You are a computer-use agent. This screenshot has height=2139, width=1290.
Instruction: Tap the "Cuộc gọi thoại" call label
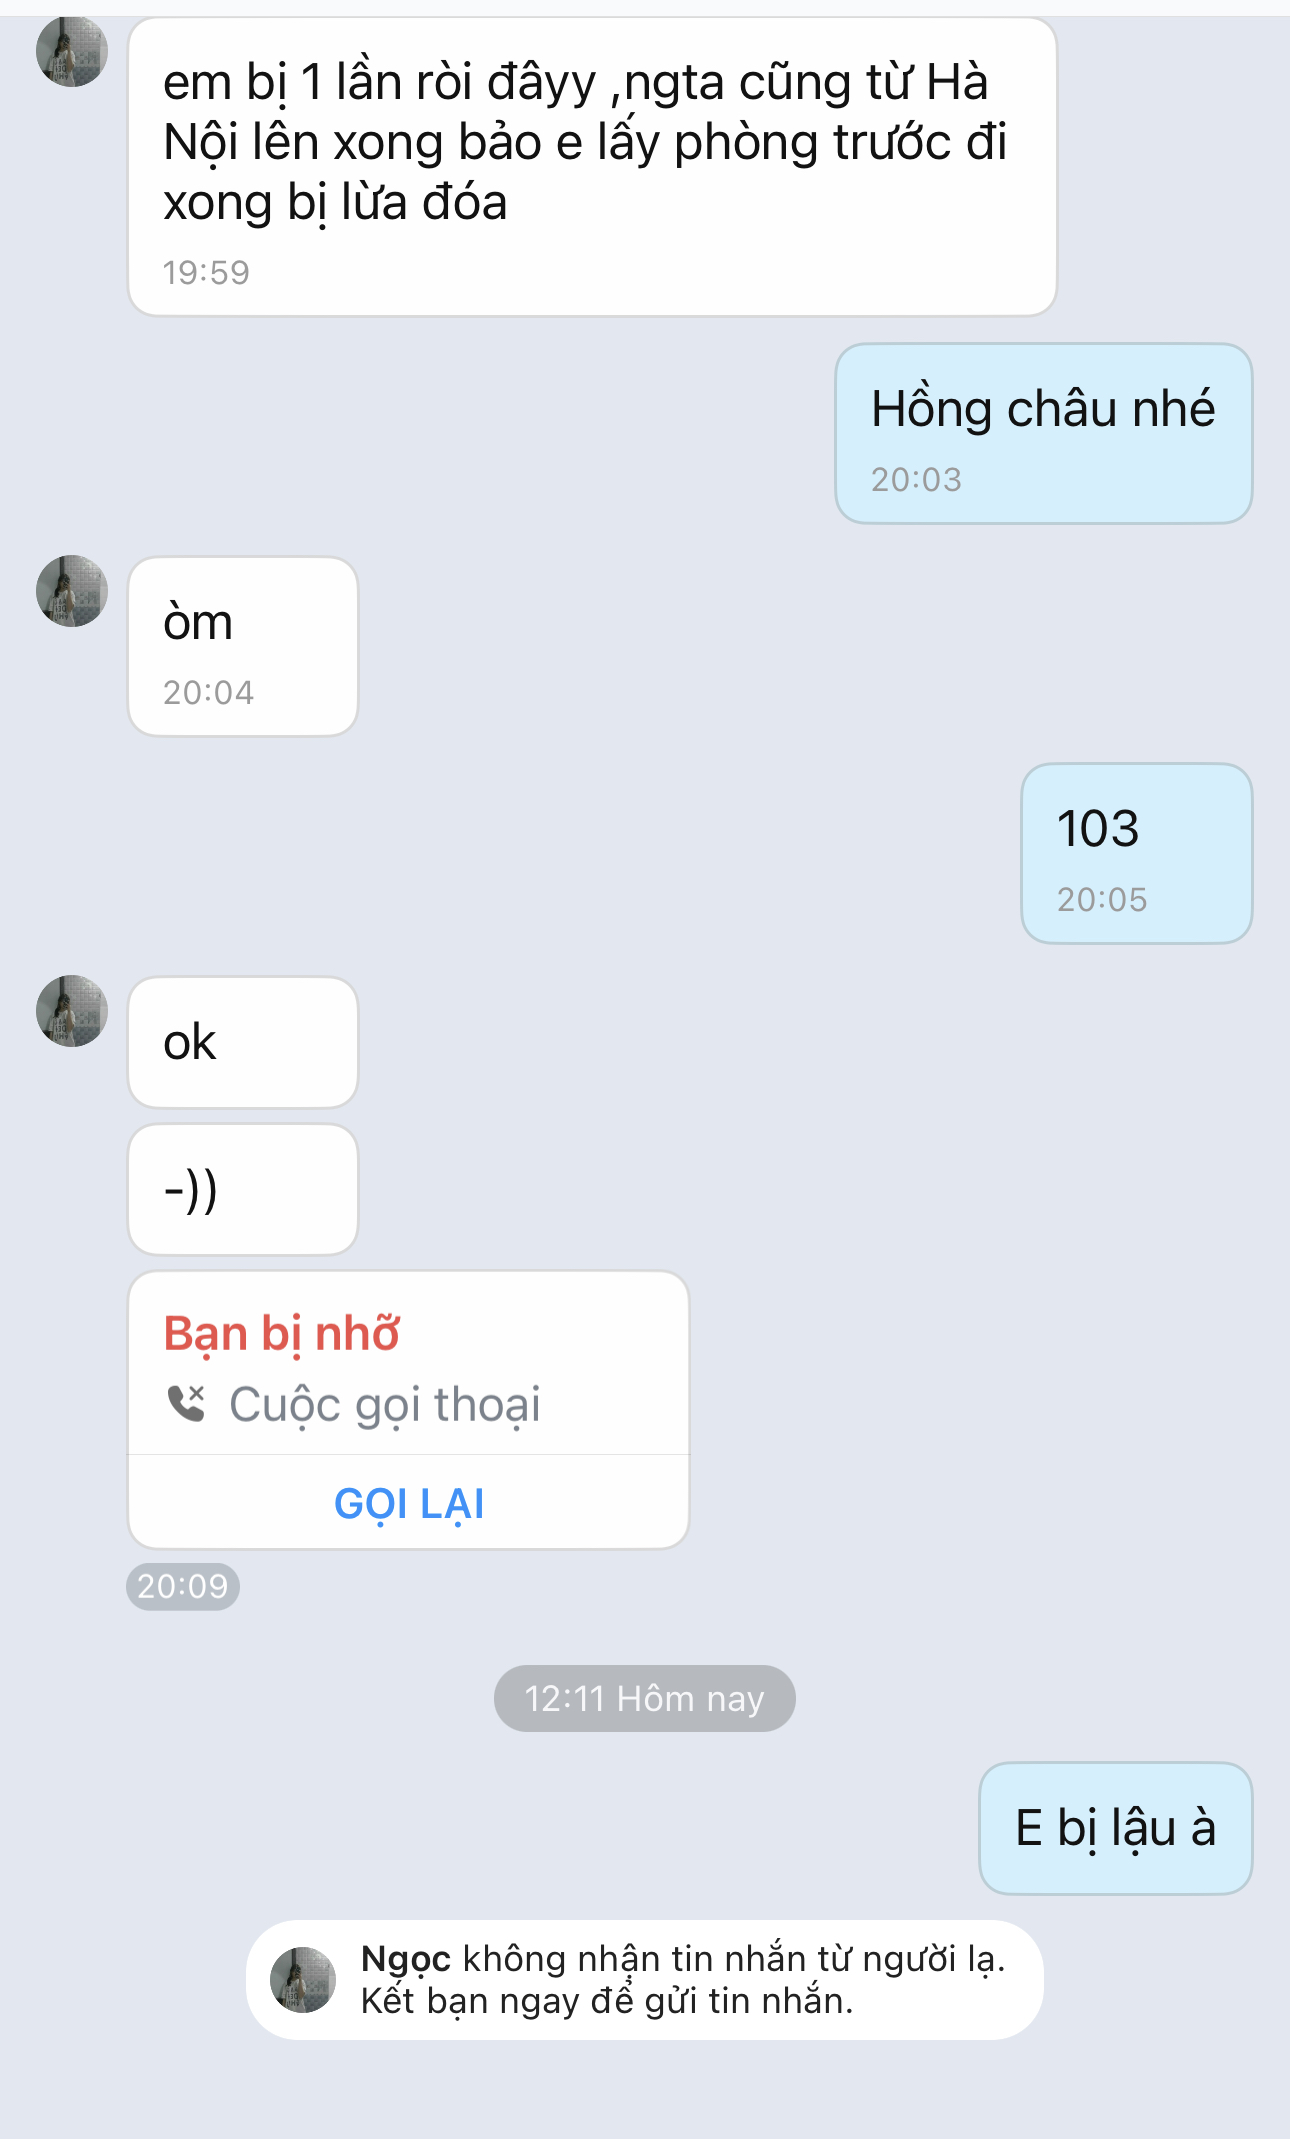click(x=385, y=1404)
